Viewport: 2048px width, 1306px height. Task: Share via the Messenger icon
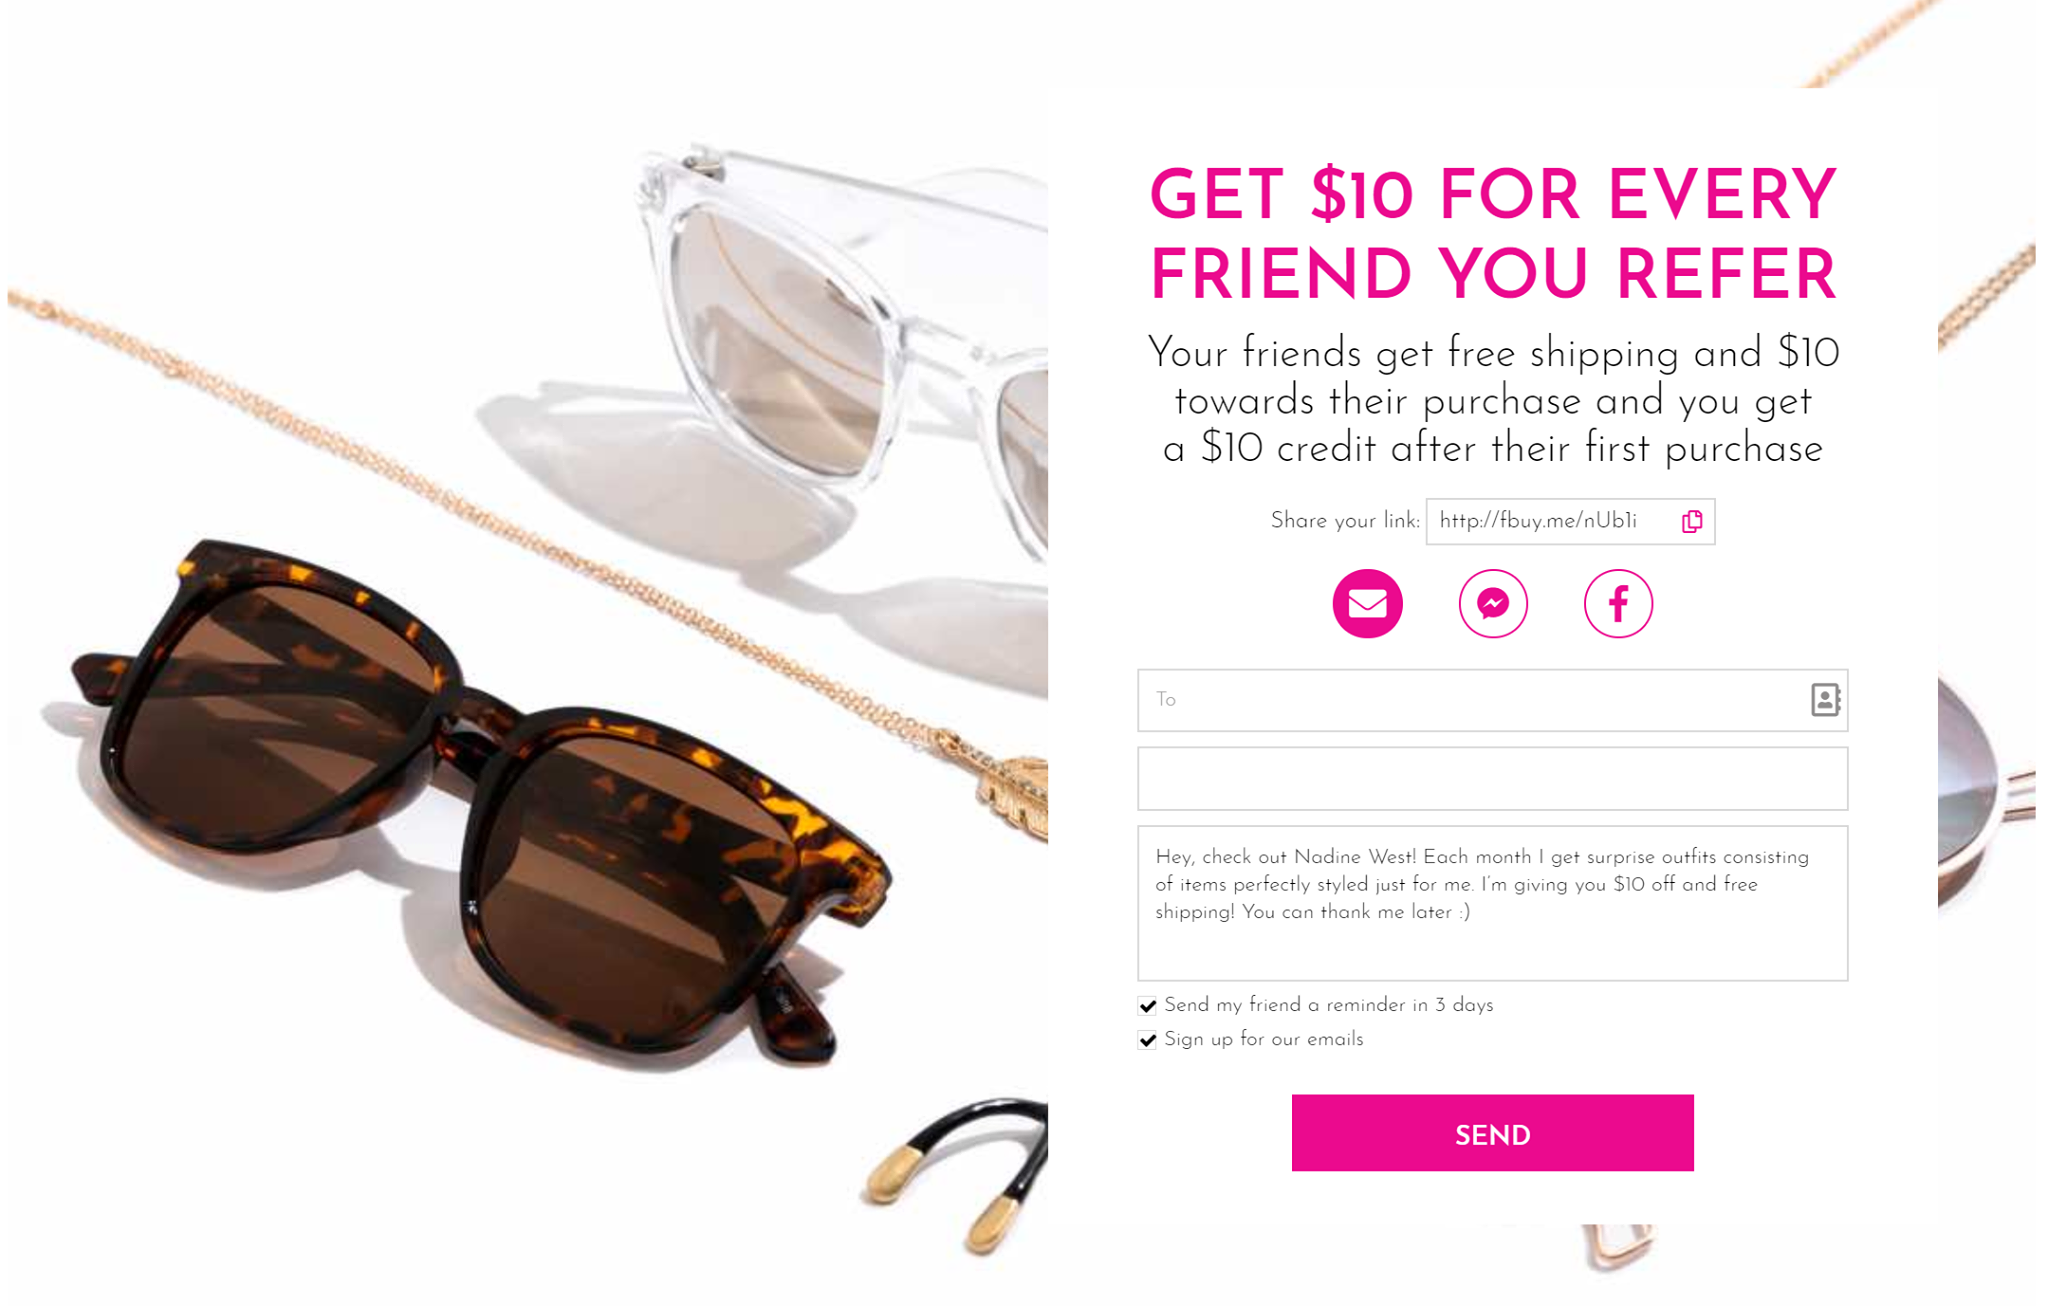(x=1493, y=603)
